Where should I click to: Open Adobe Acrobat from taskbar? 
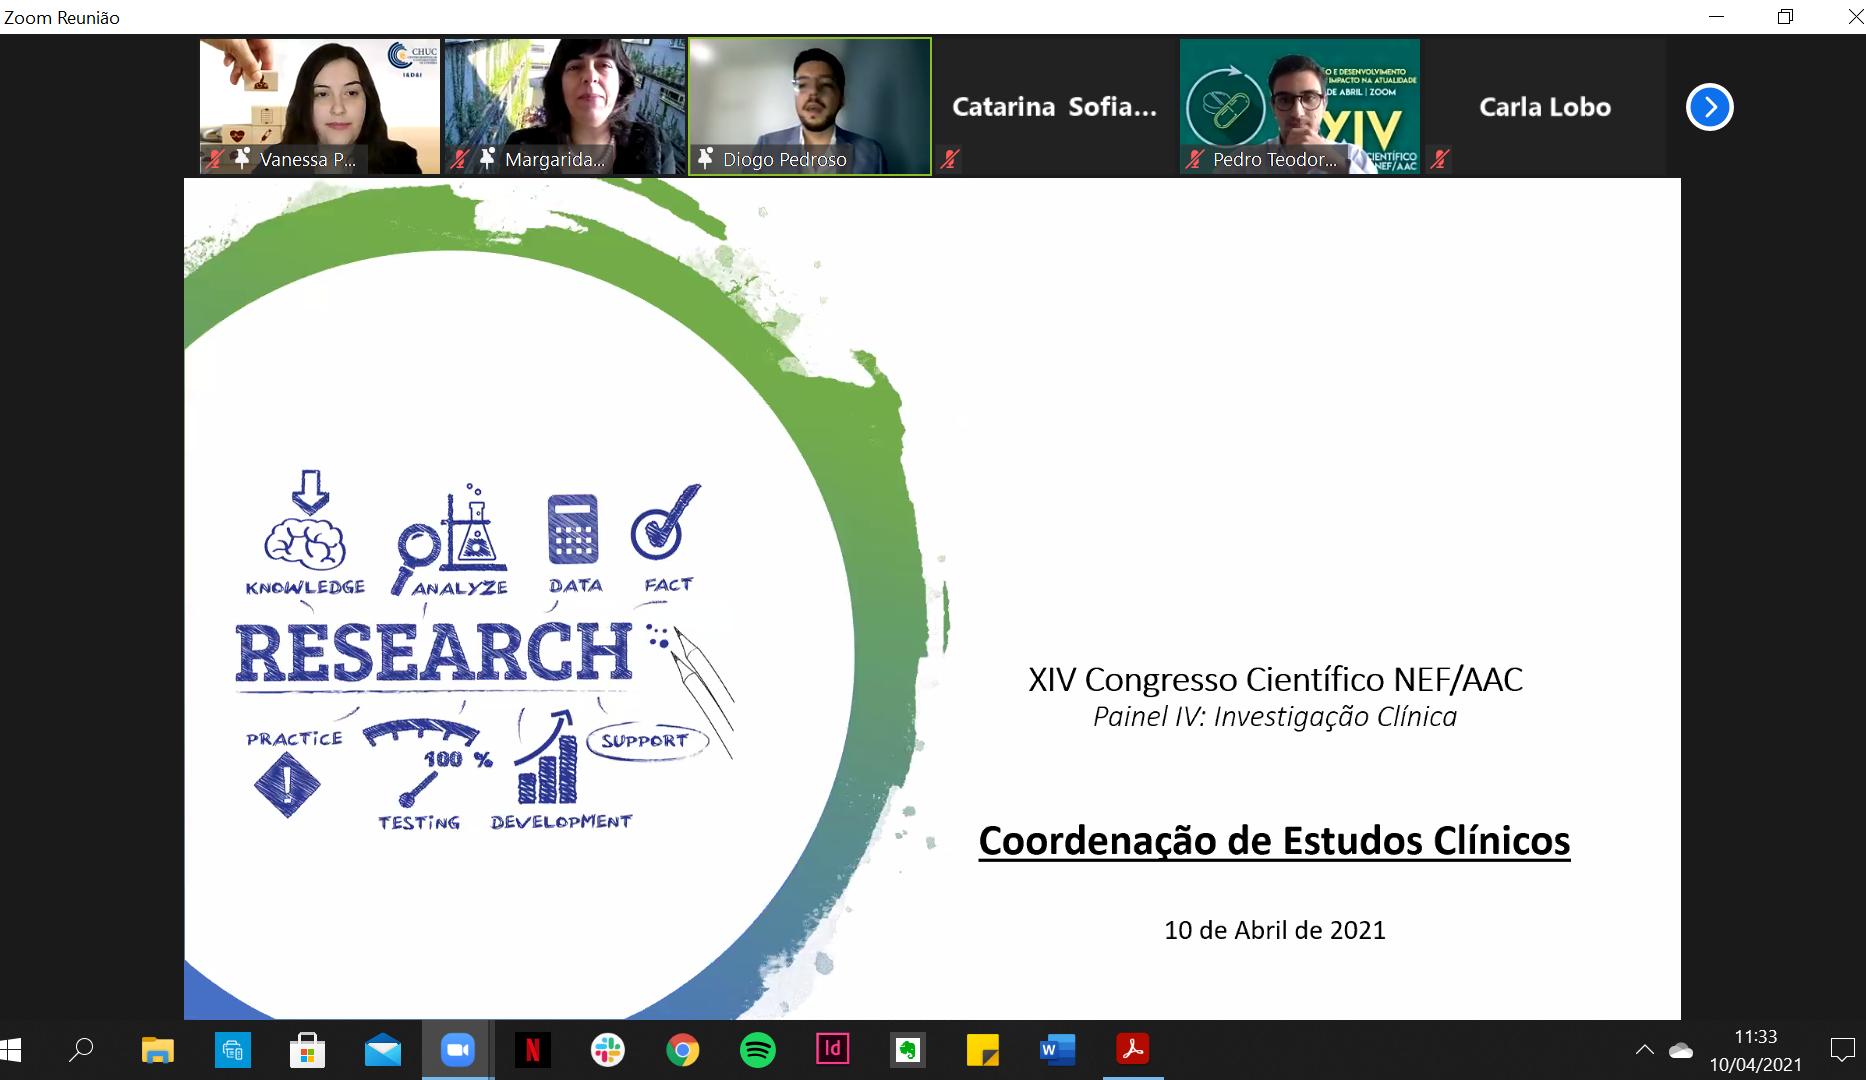(1132, 1050)
